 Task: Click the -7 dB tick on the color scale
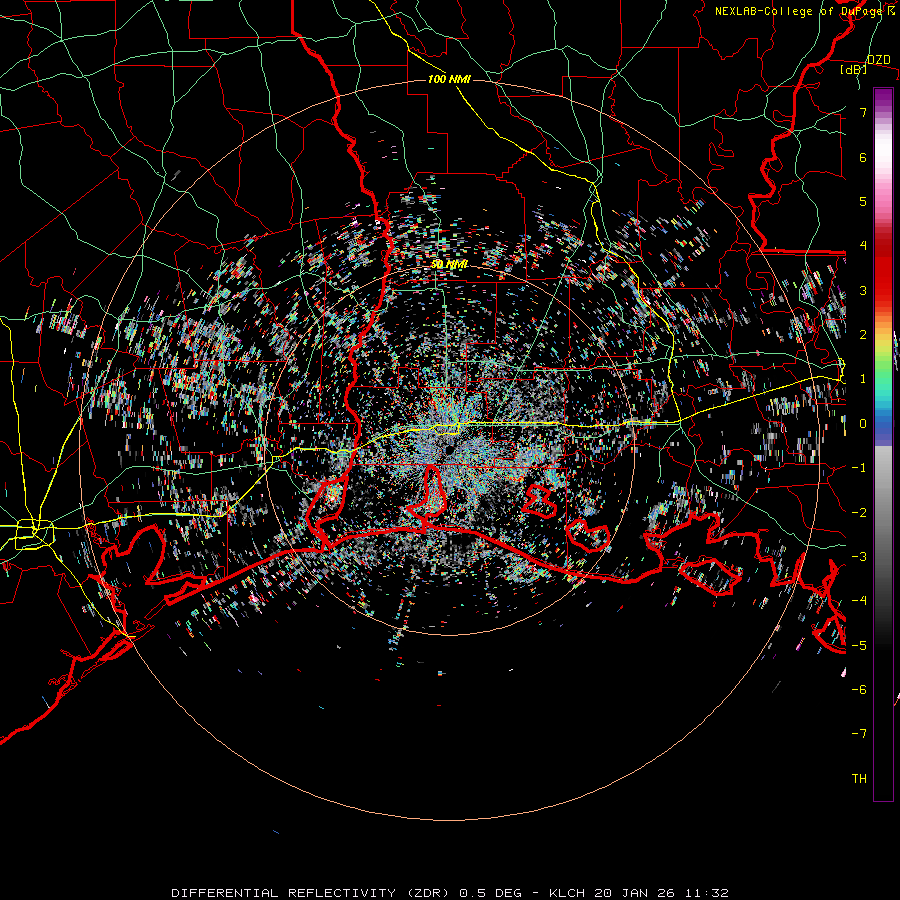(859, 734)
